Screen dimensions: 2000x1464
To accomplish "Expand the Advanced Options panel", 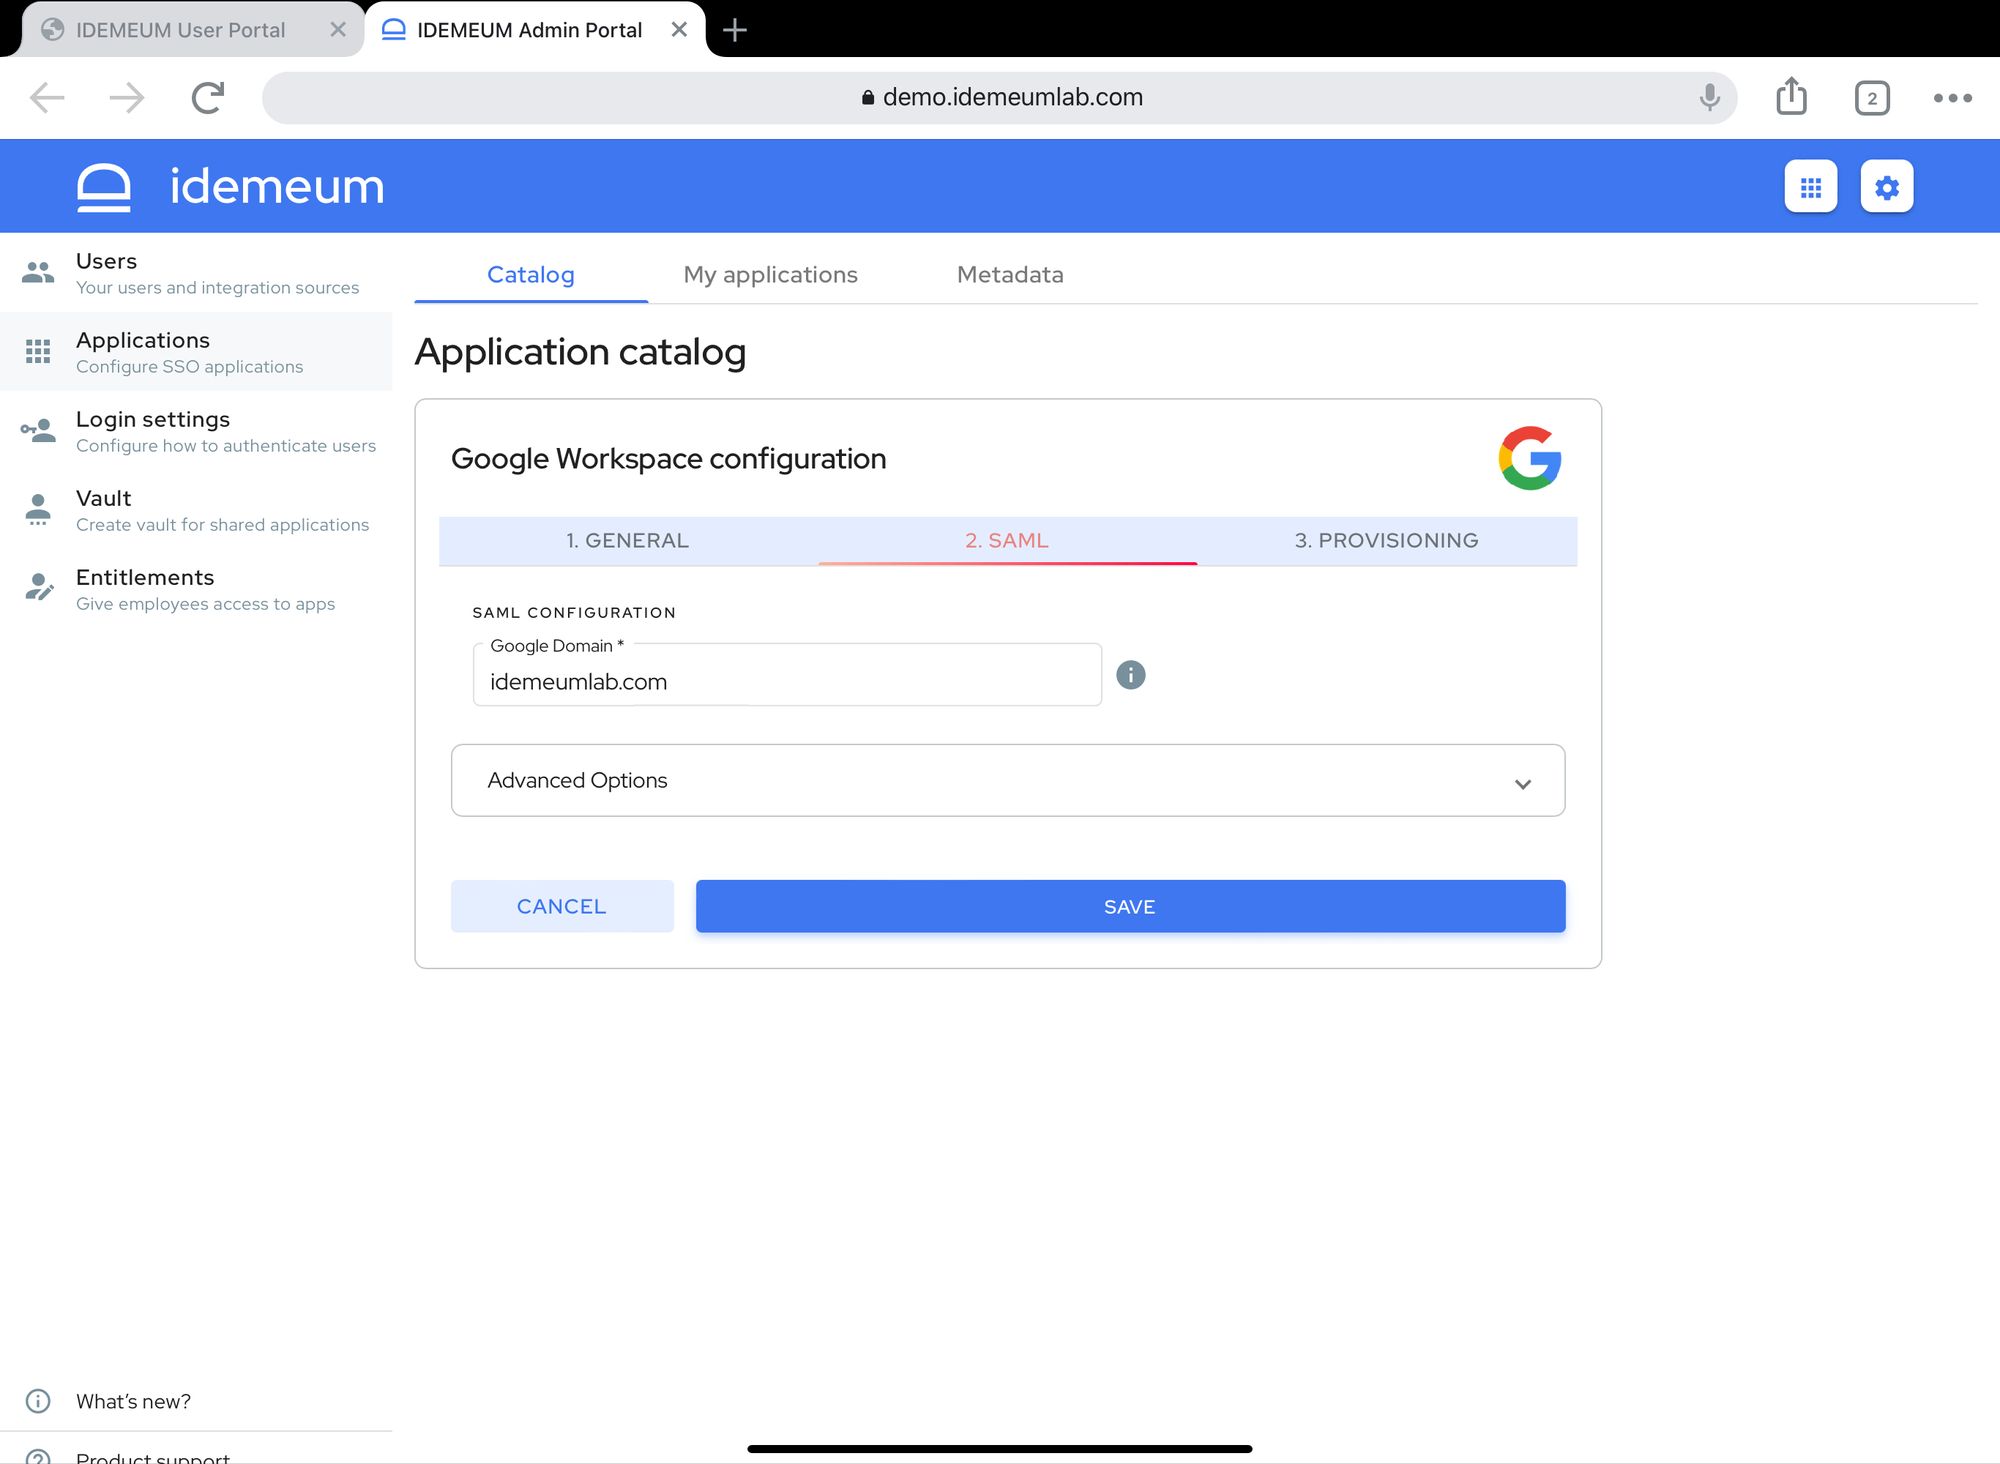I will (x=1008, y=780).
